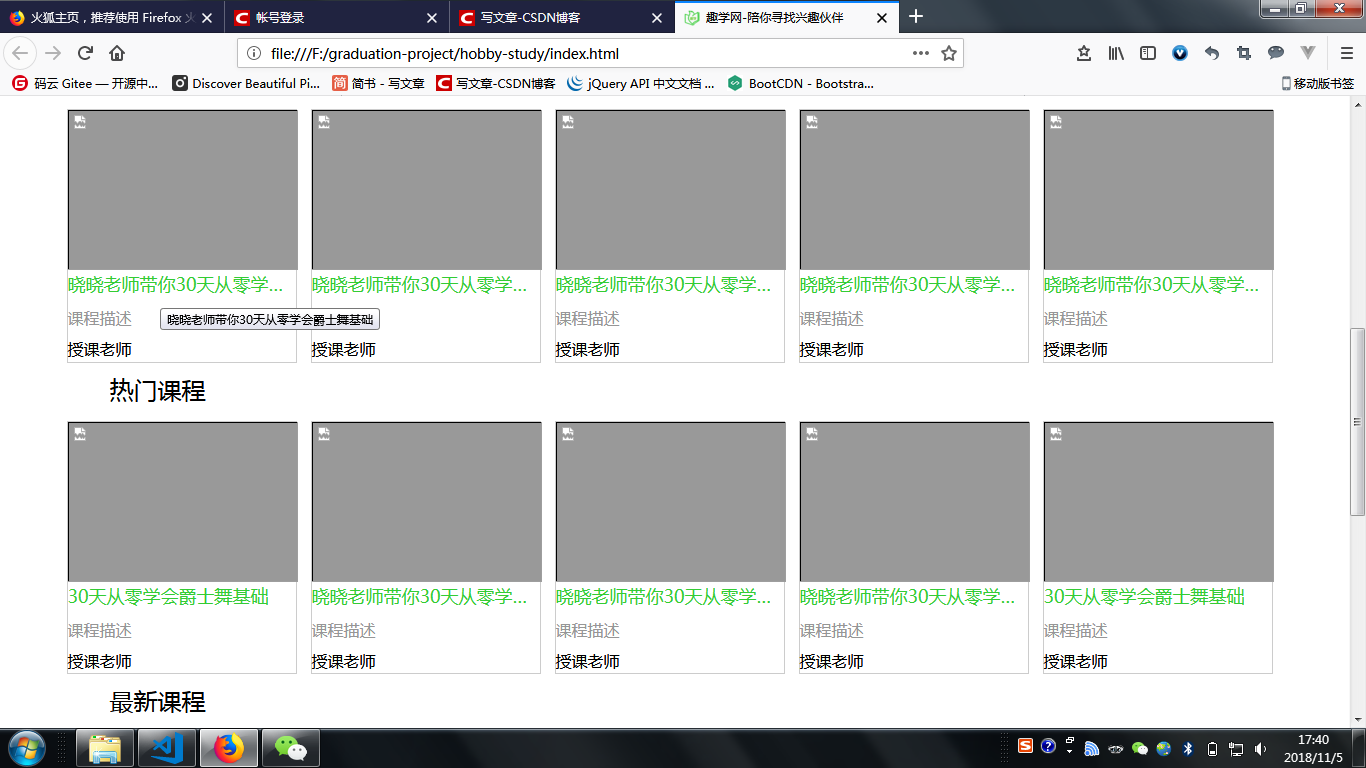This screenshot has height=768, width=1366.
Task: Open Discover Beautiful Pi... bookmark
Action: (246, 84)
